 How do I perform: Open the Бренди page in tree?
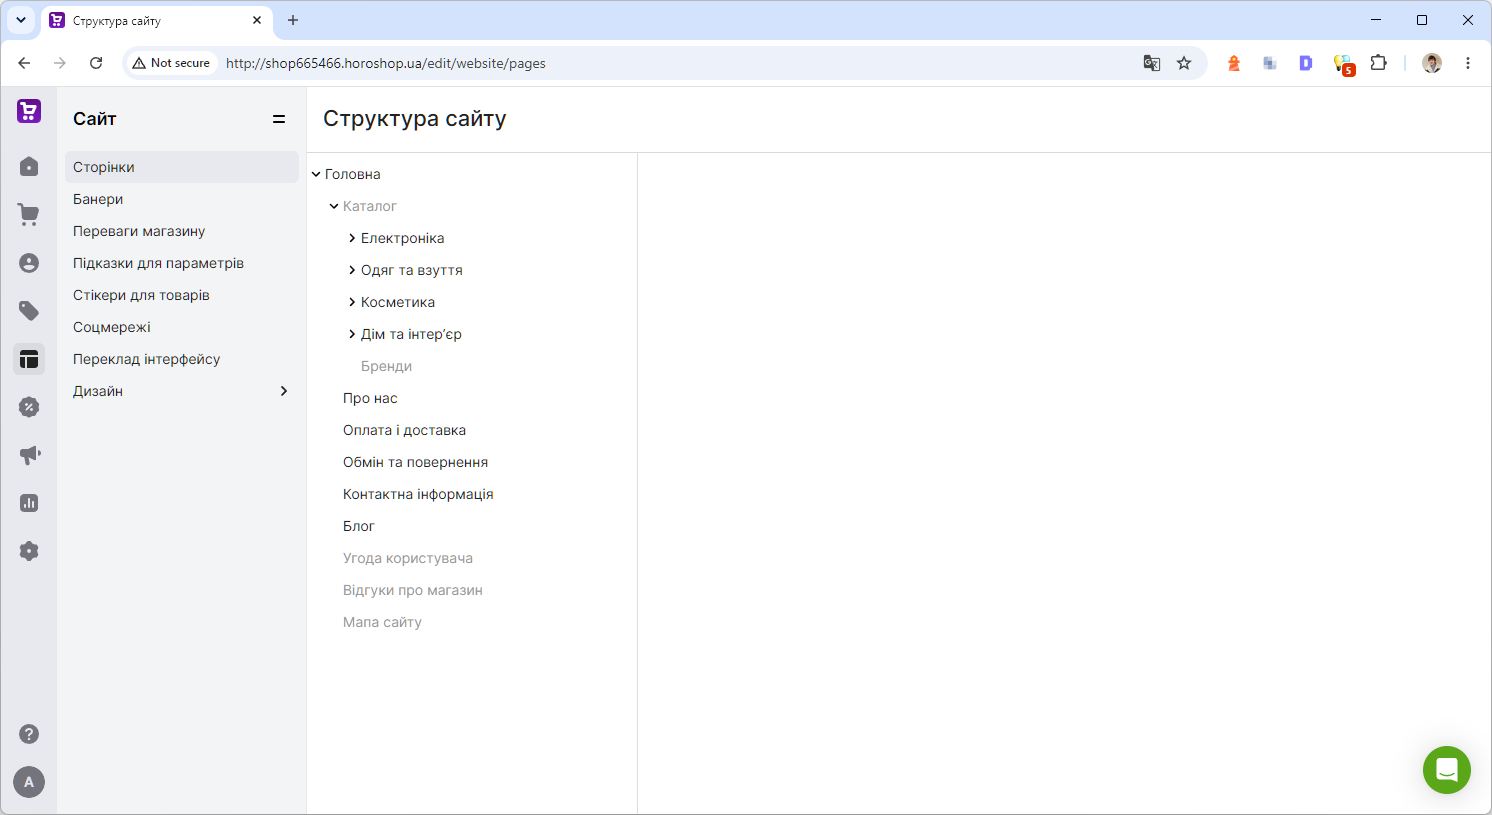(386, 366)
